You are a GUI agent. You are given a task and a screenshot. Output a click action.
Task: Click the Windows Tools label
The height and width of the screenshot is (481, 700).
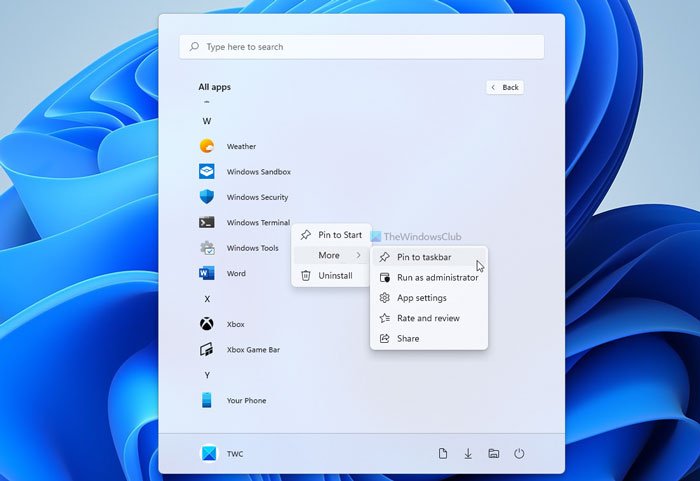[x=252, y=248]
